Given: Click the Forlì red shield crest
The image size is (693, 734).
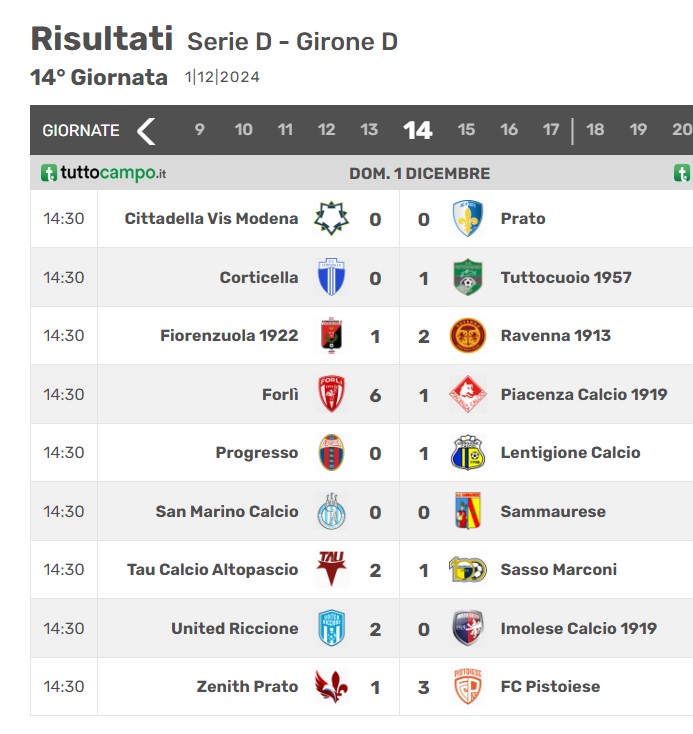Looking at the screenshot, I should tap(332, 394).
